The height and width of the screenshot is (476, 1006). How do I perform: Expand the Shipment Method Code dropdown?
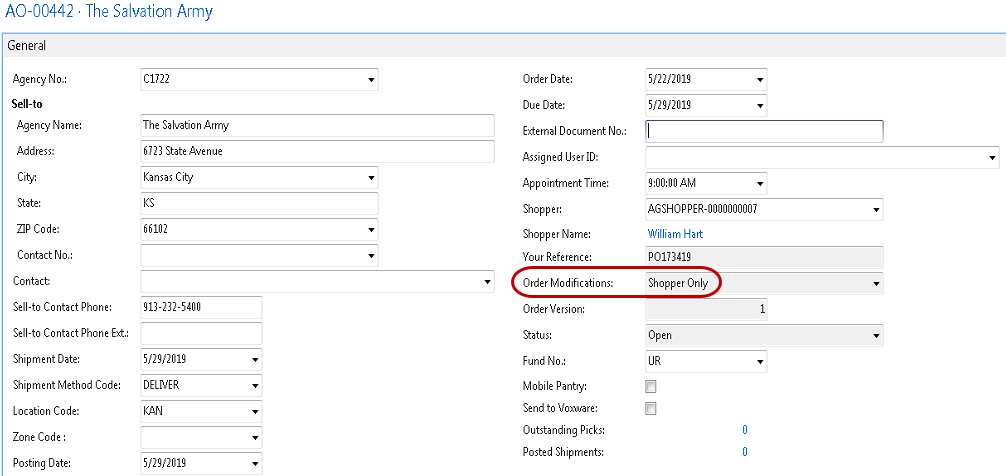tap(254, 386)
